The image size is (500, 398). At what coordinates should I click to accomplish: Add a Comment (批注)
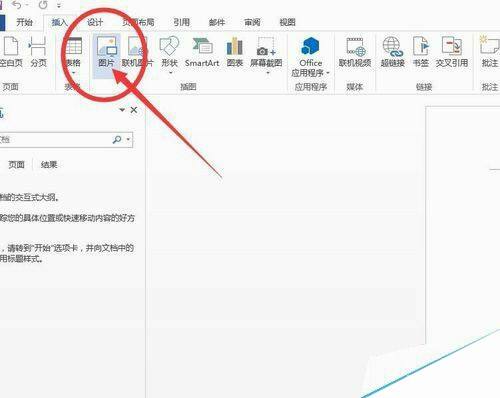click(x=489, y=52)
